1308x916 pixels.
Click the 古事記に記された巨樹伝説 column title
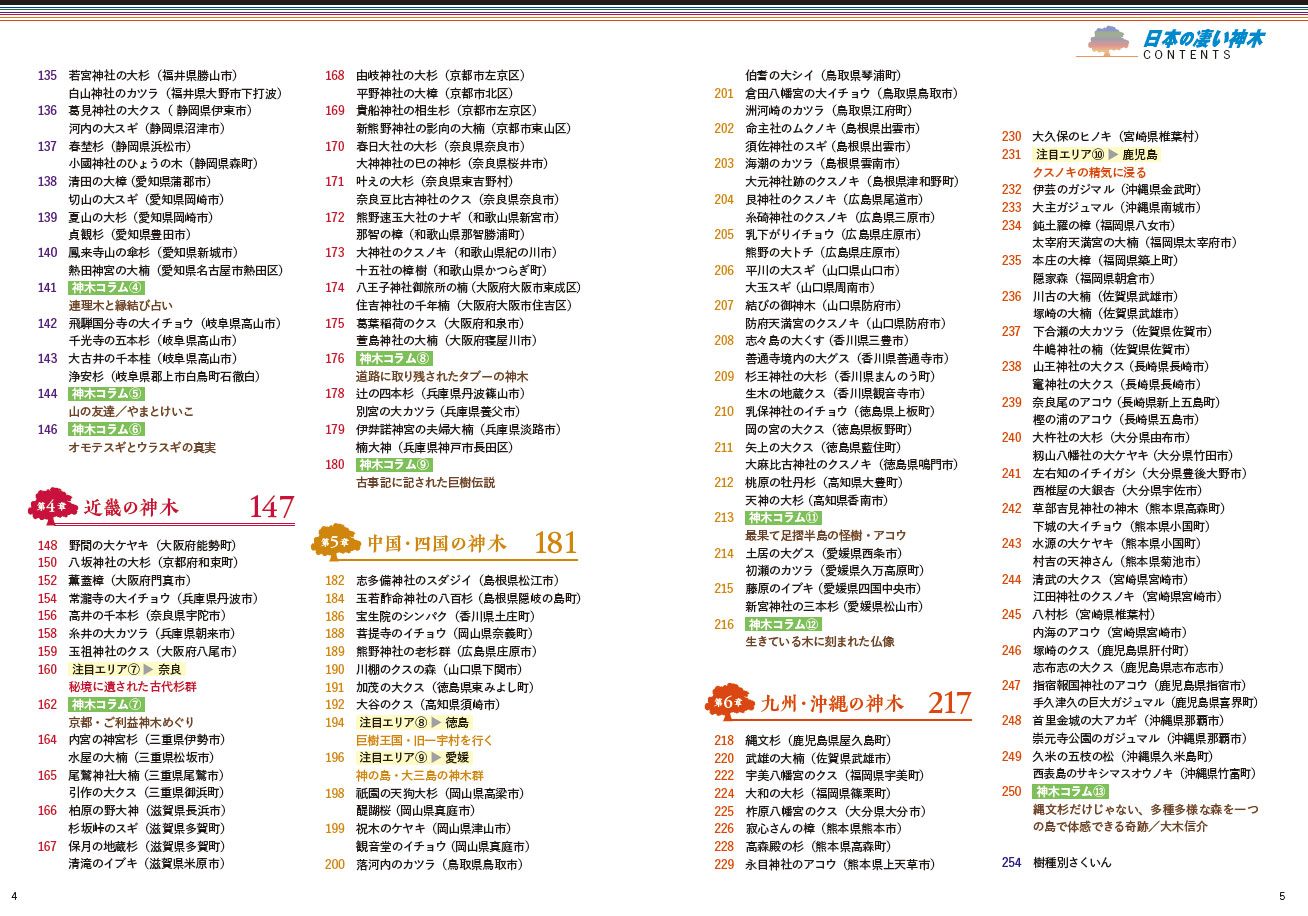click(425, 482)
